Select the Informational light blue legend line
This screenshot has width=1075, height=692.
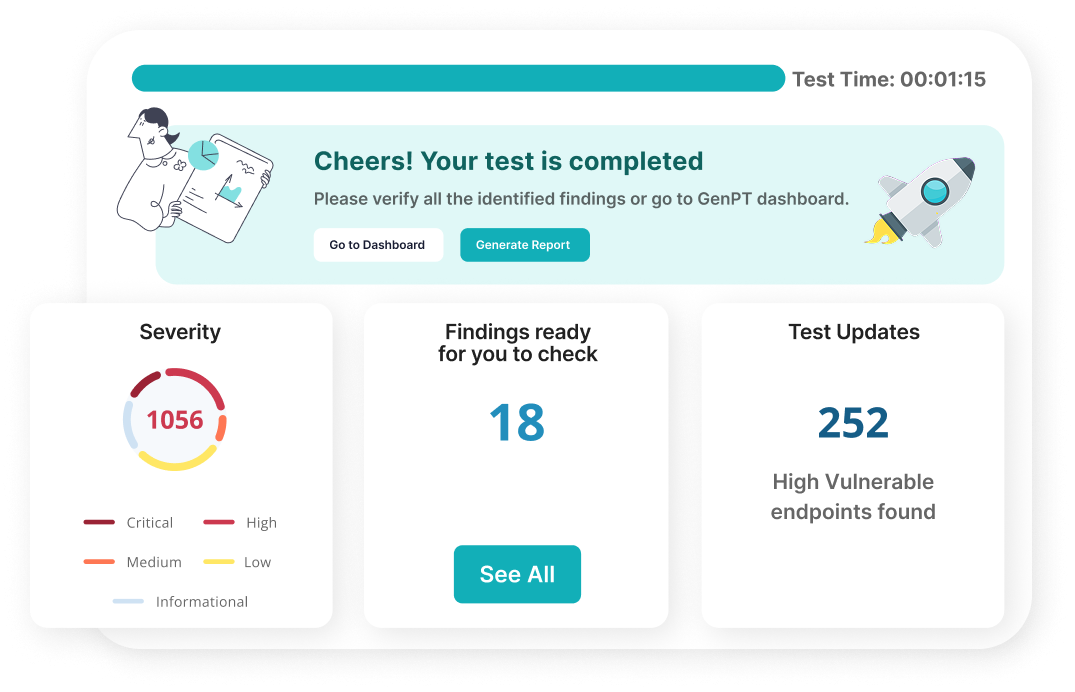point(128,601)
